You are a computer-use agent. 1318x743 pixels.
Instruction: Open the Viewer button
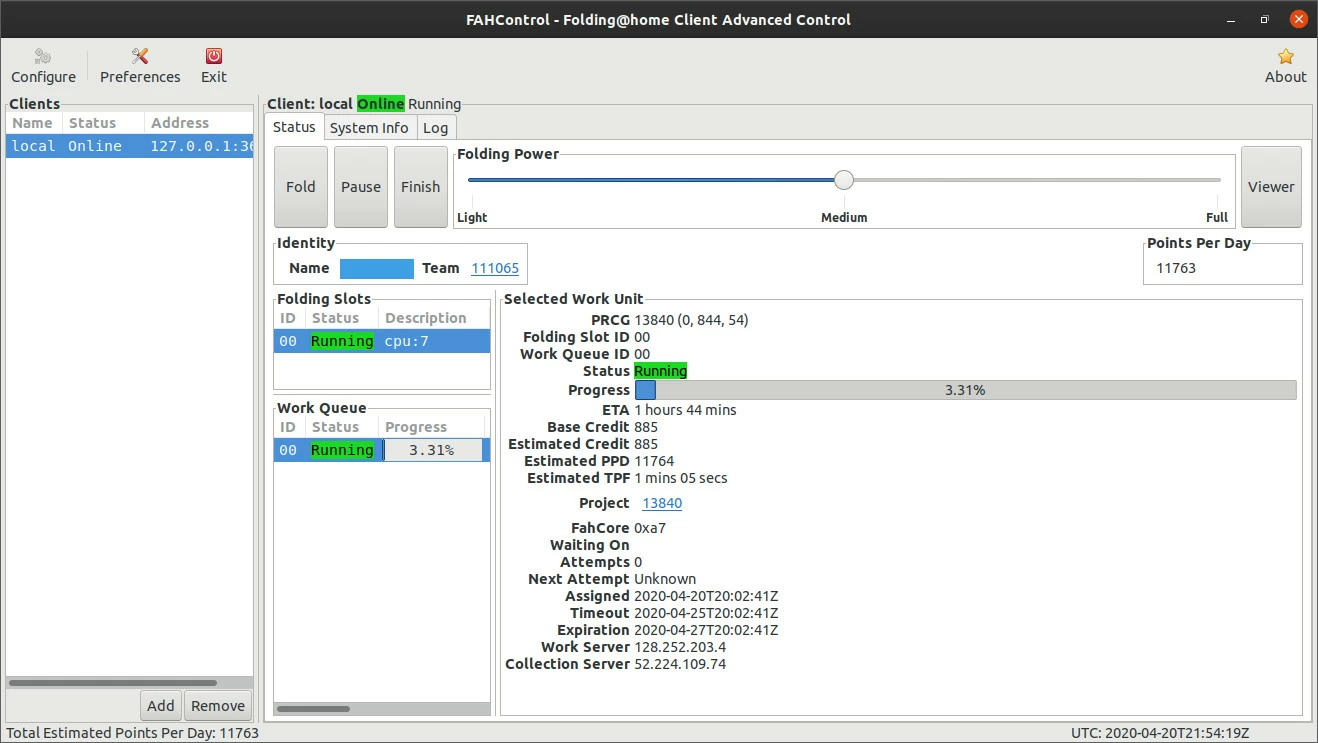coord(1271,187)
